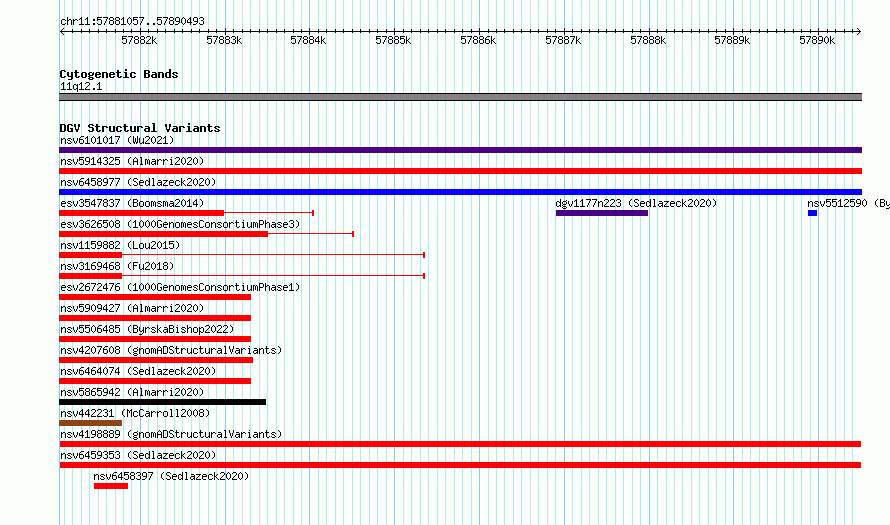890x525 pixels.
Task: Select the dgv1177n223 (Sedlazeck2020) purple bar
Action: pos(602,213)
